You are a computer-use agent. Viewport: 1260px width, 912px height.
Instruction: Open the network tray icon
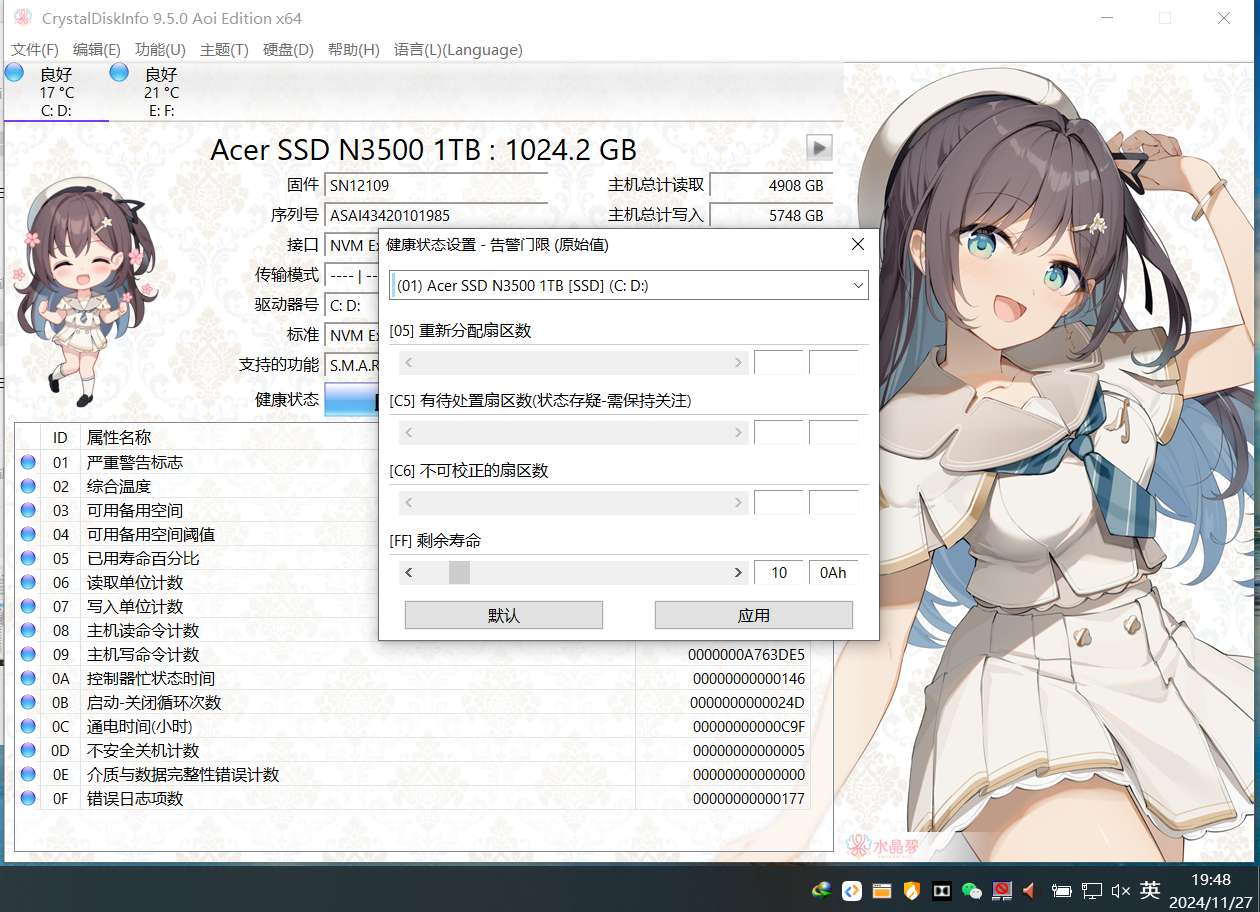click(x=1092, y=890)
